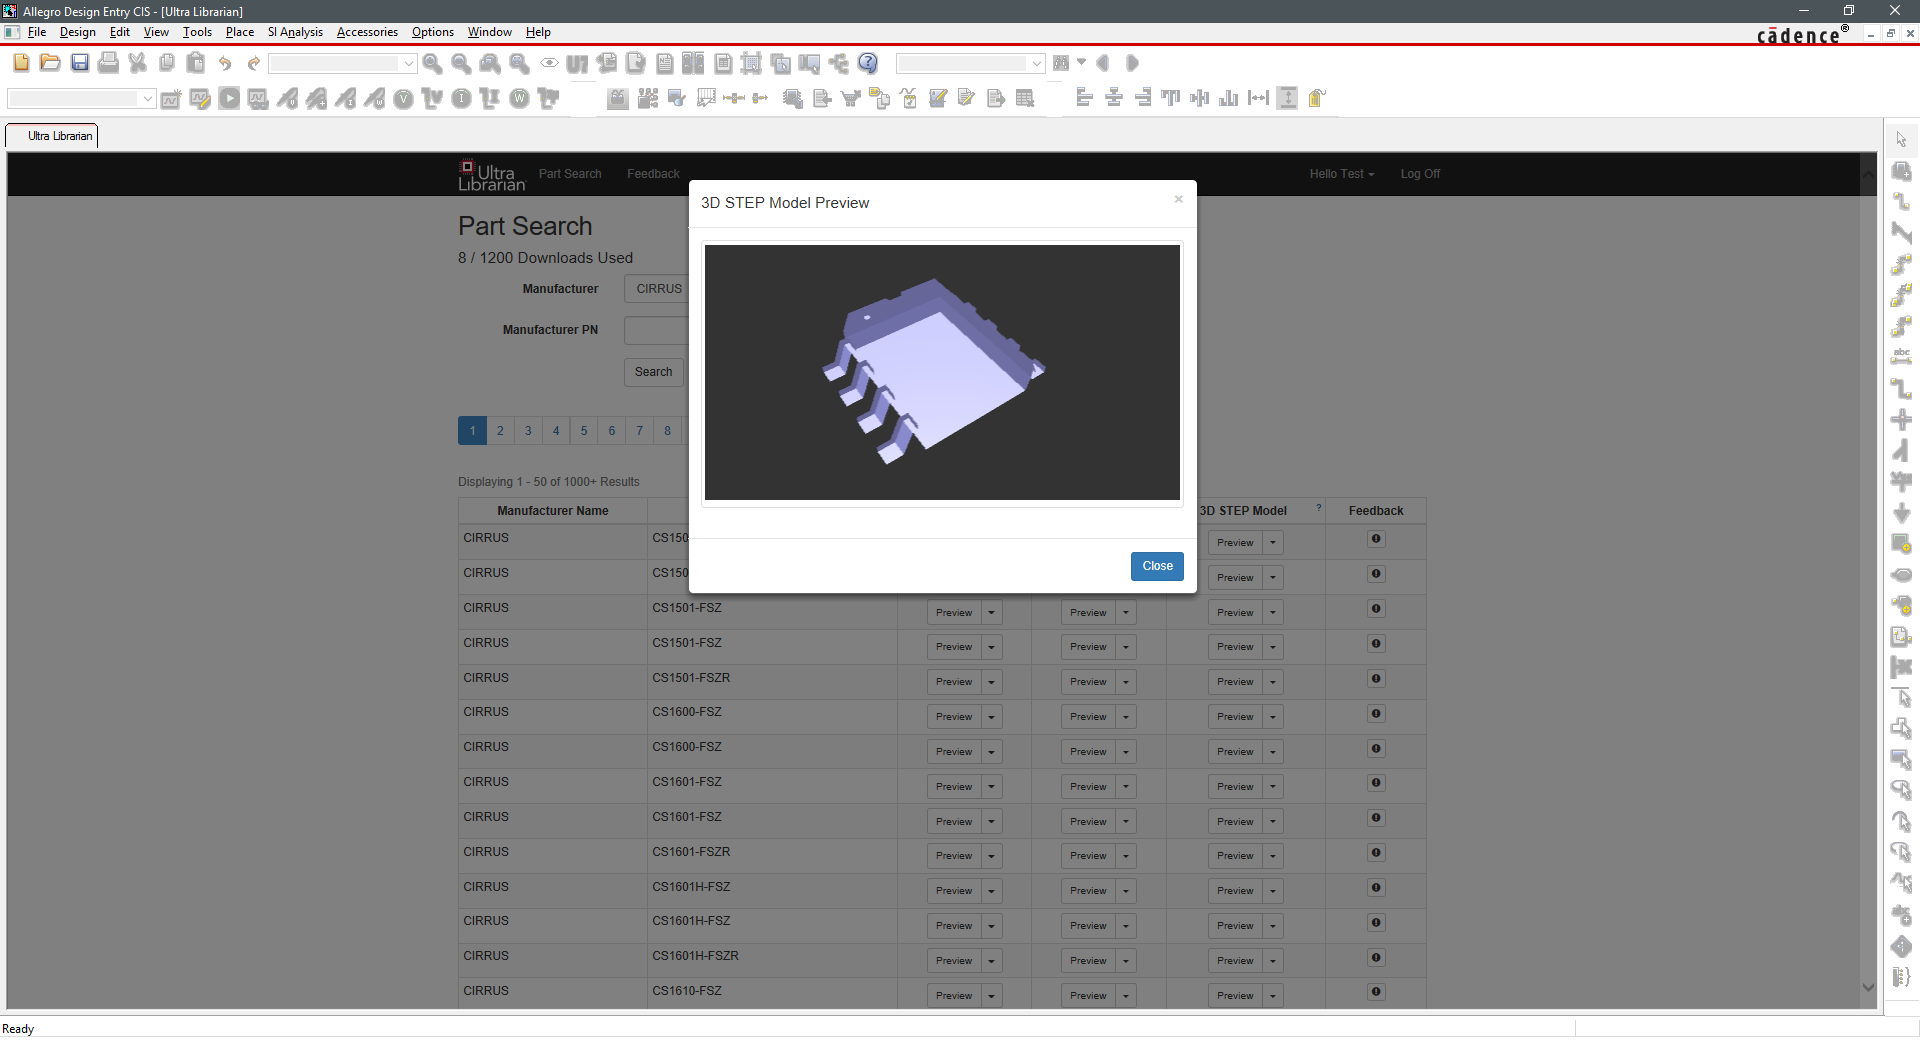Open the Place menu

tap(240, 32)
